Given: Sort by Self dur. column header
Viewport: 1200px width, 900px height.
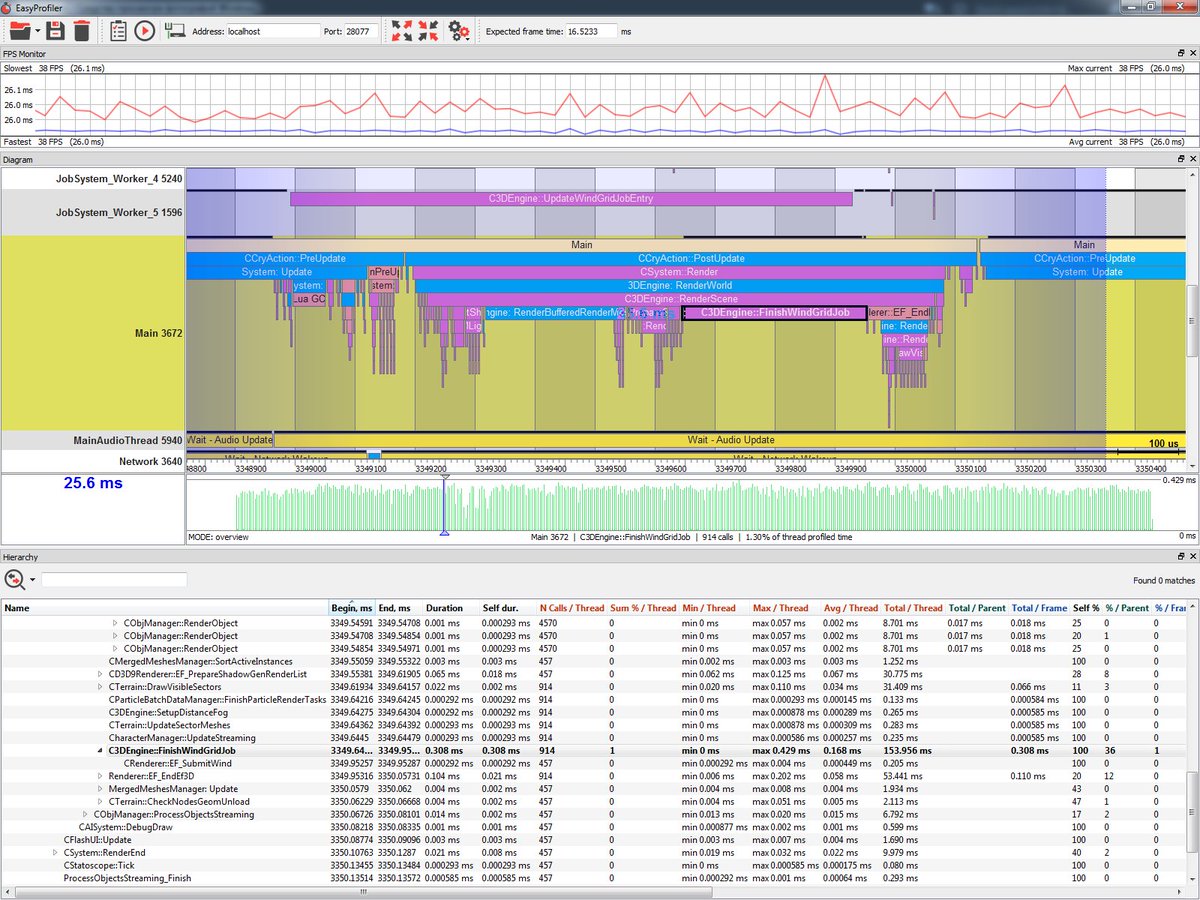Looking at the screenshot, I should 507,608.
